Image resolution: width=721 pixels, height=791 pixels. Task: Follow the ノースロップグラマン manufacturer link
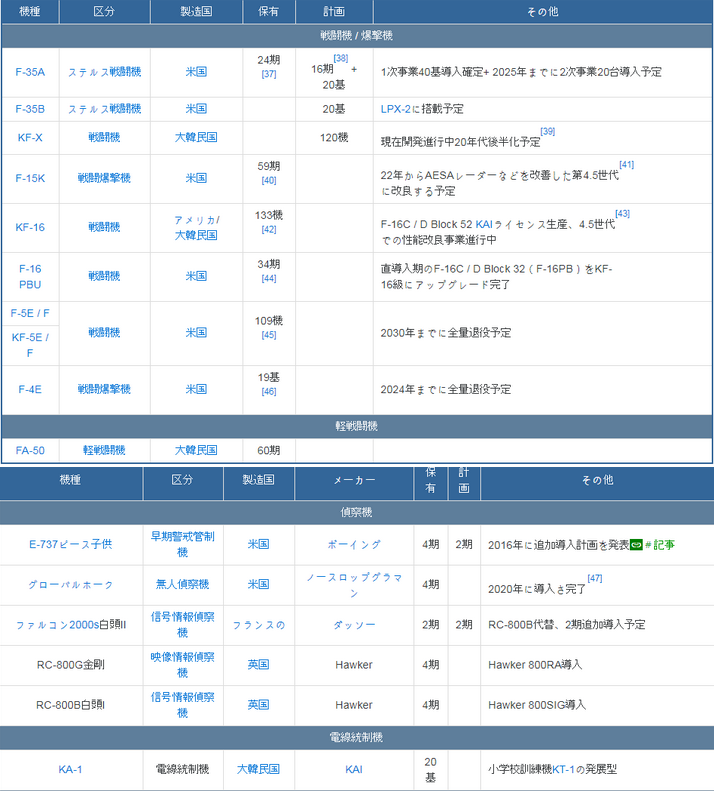point(354,585)
